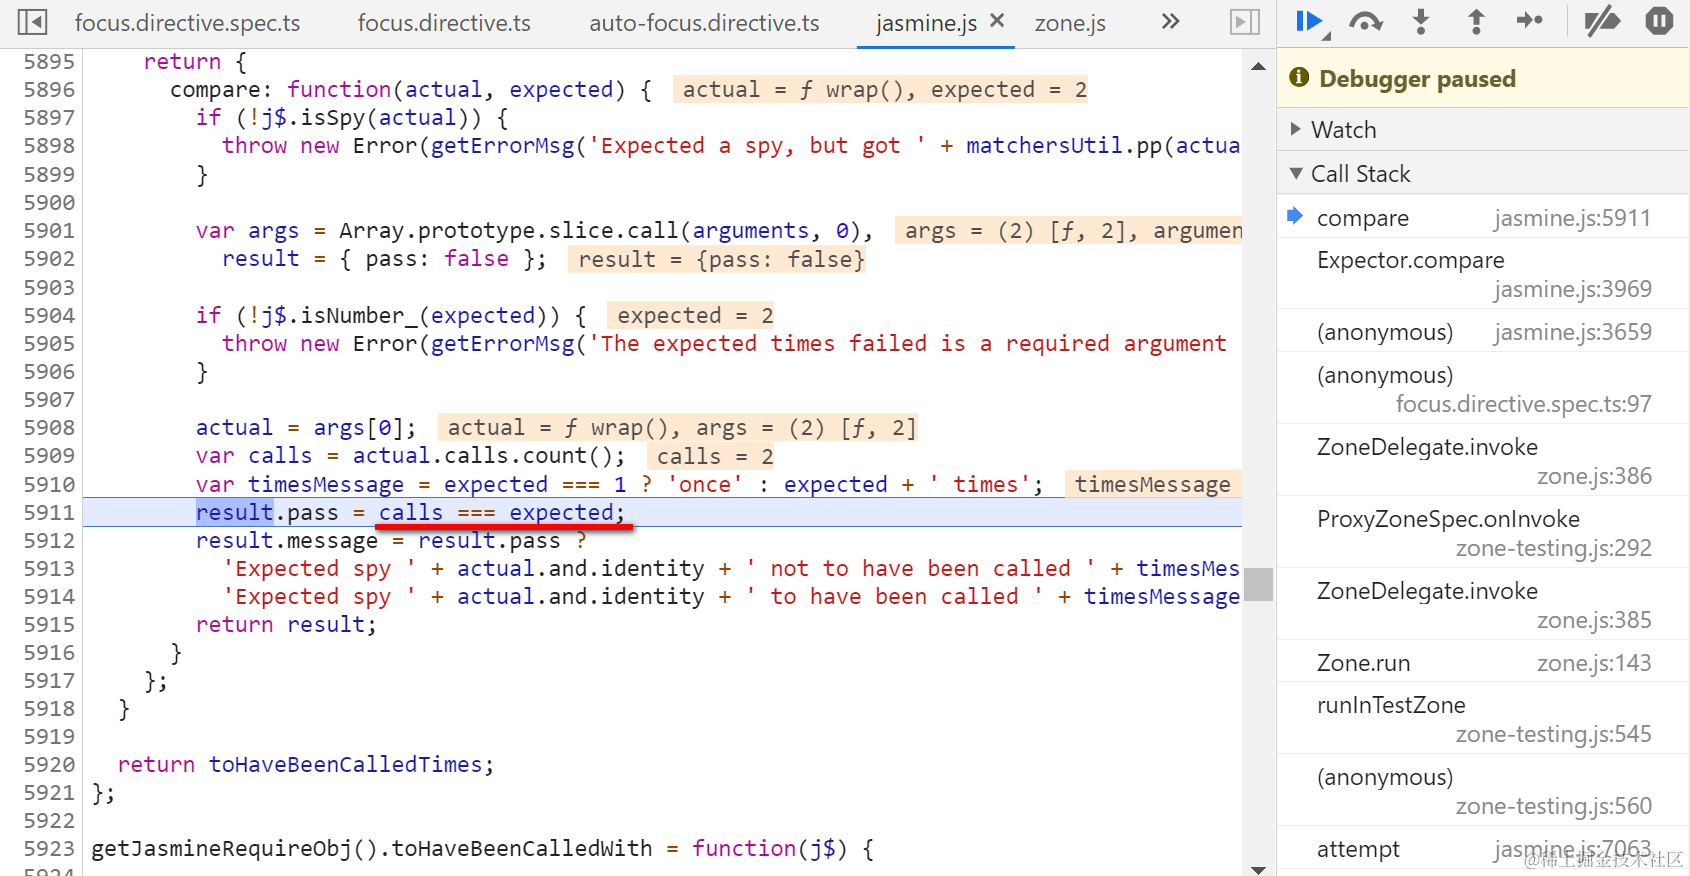Click the Debugger paused info icon
The image size is (1690, 876).
point(1299,77)
